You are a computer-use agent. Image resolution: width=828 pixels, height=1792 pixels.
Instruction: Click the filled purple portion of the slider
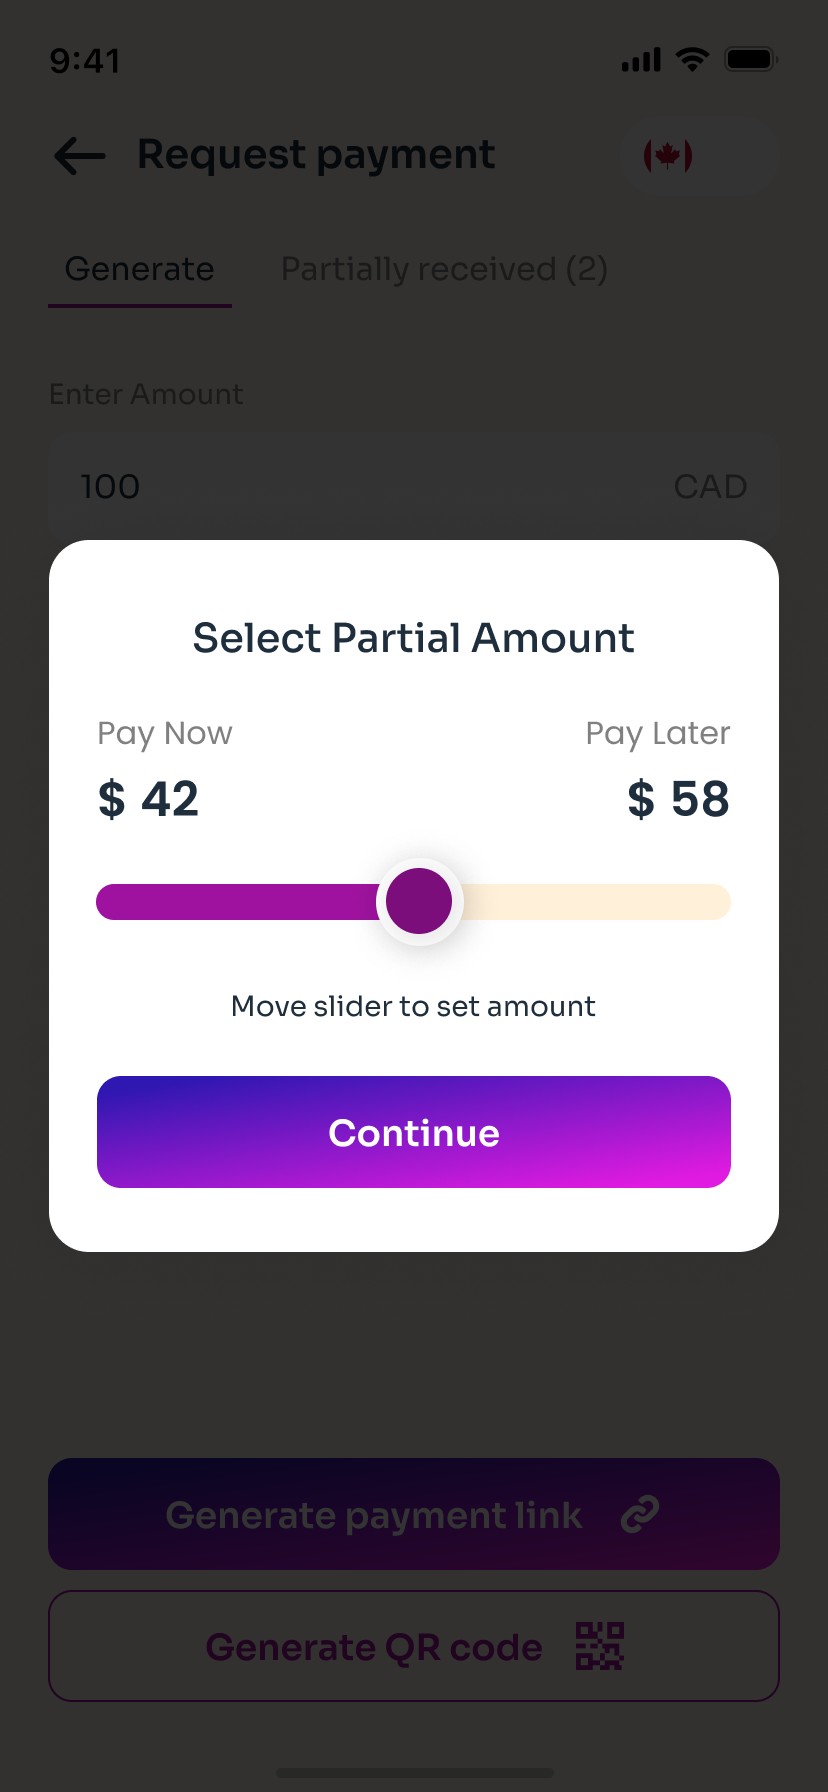coord(236,902)
